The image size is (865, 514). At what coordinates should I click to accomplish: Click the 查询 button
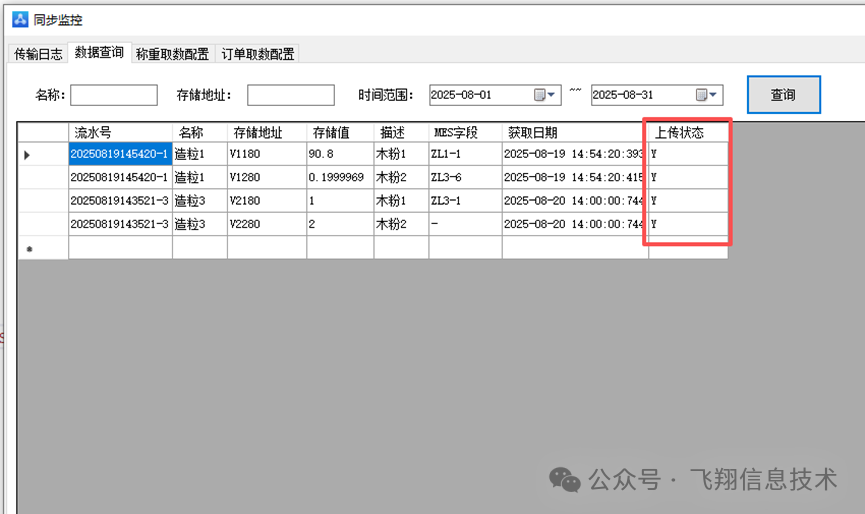point(784,95)
